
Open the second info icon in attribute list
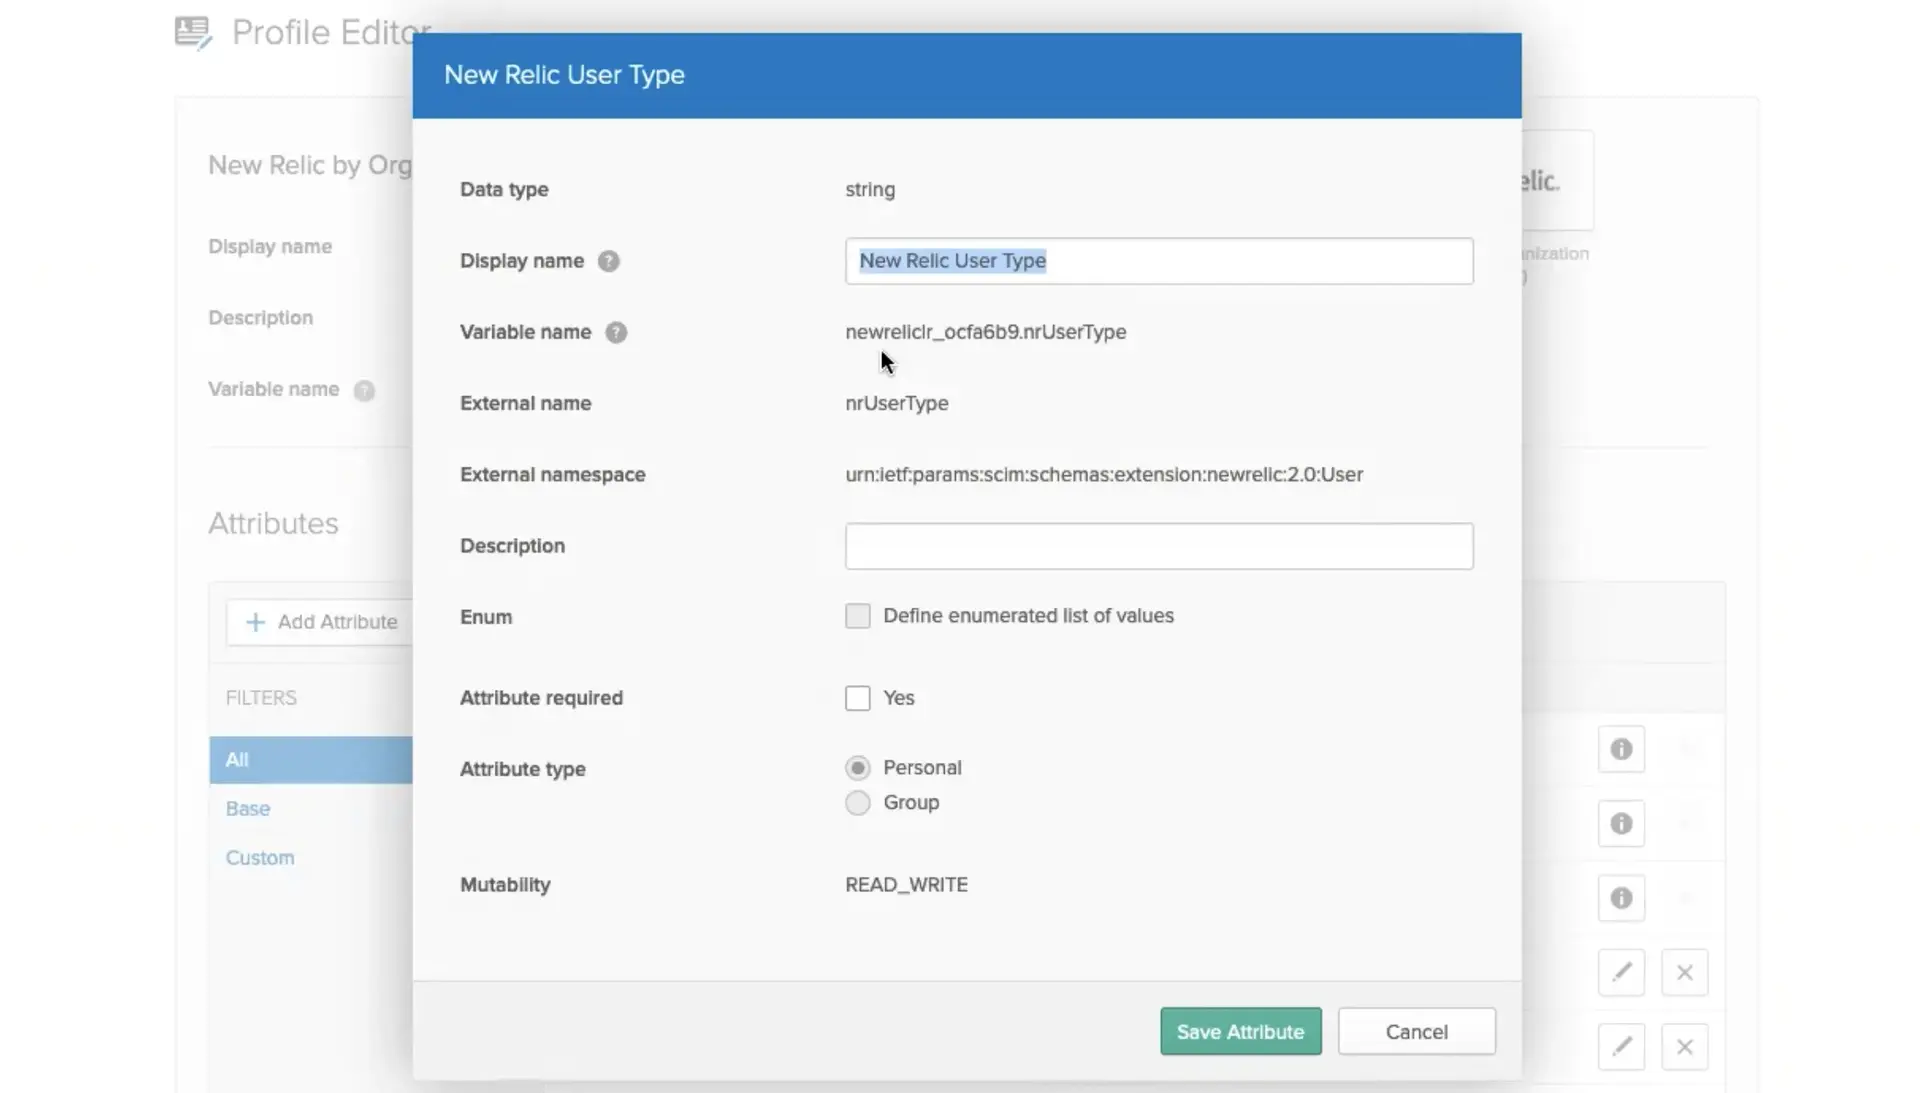pos(1621,824)
